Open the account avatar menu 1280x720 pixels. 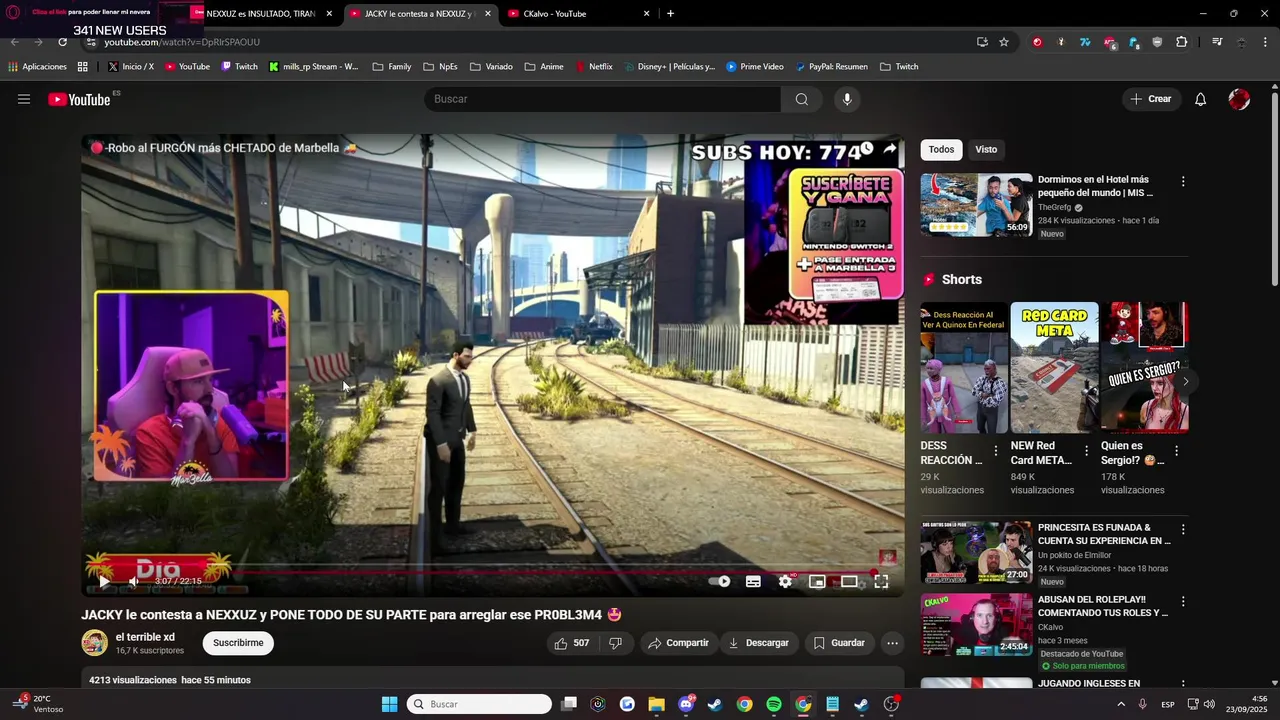coord(1239,99)
